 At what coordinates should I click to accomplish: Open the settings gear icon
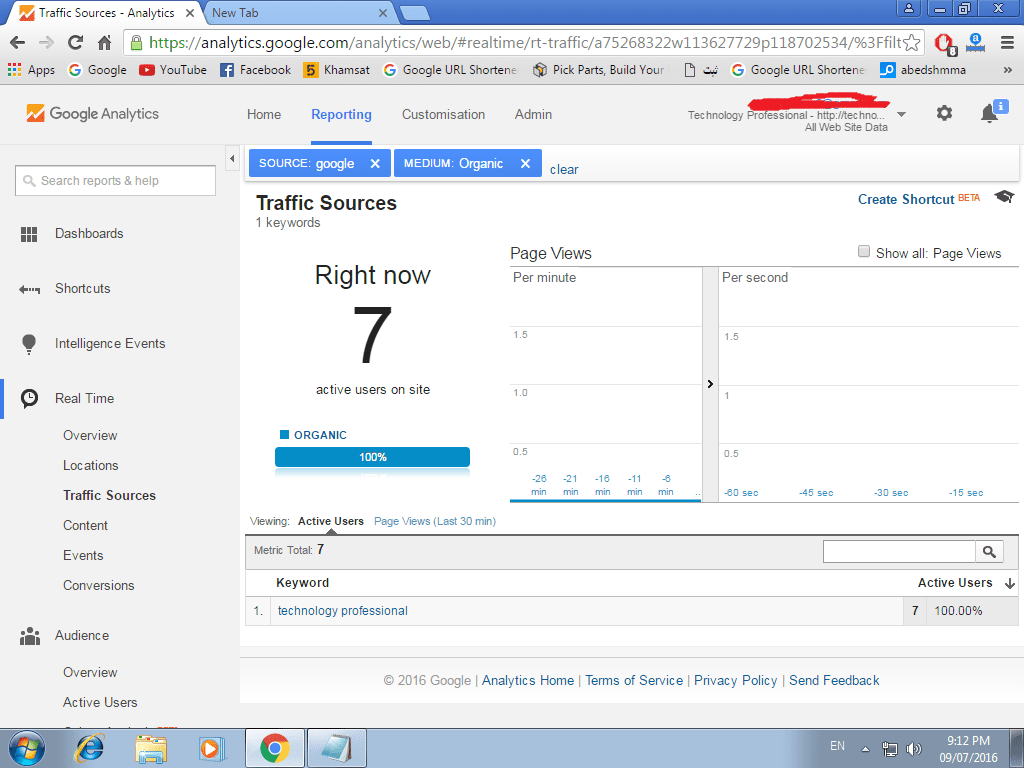coord(944,114)
